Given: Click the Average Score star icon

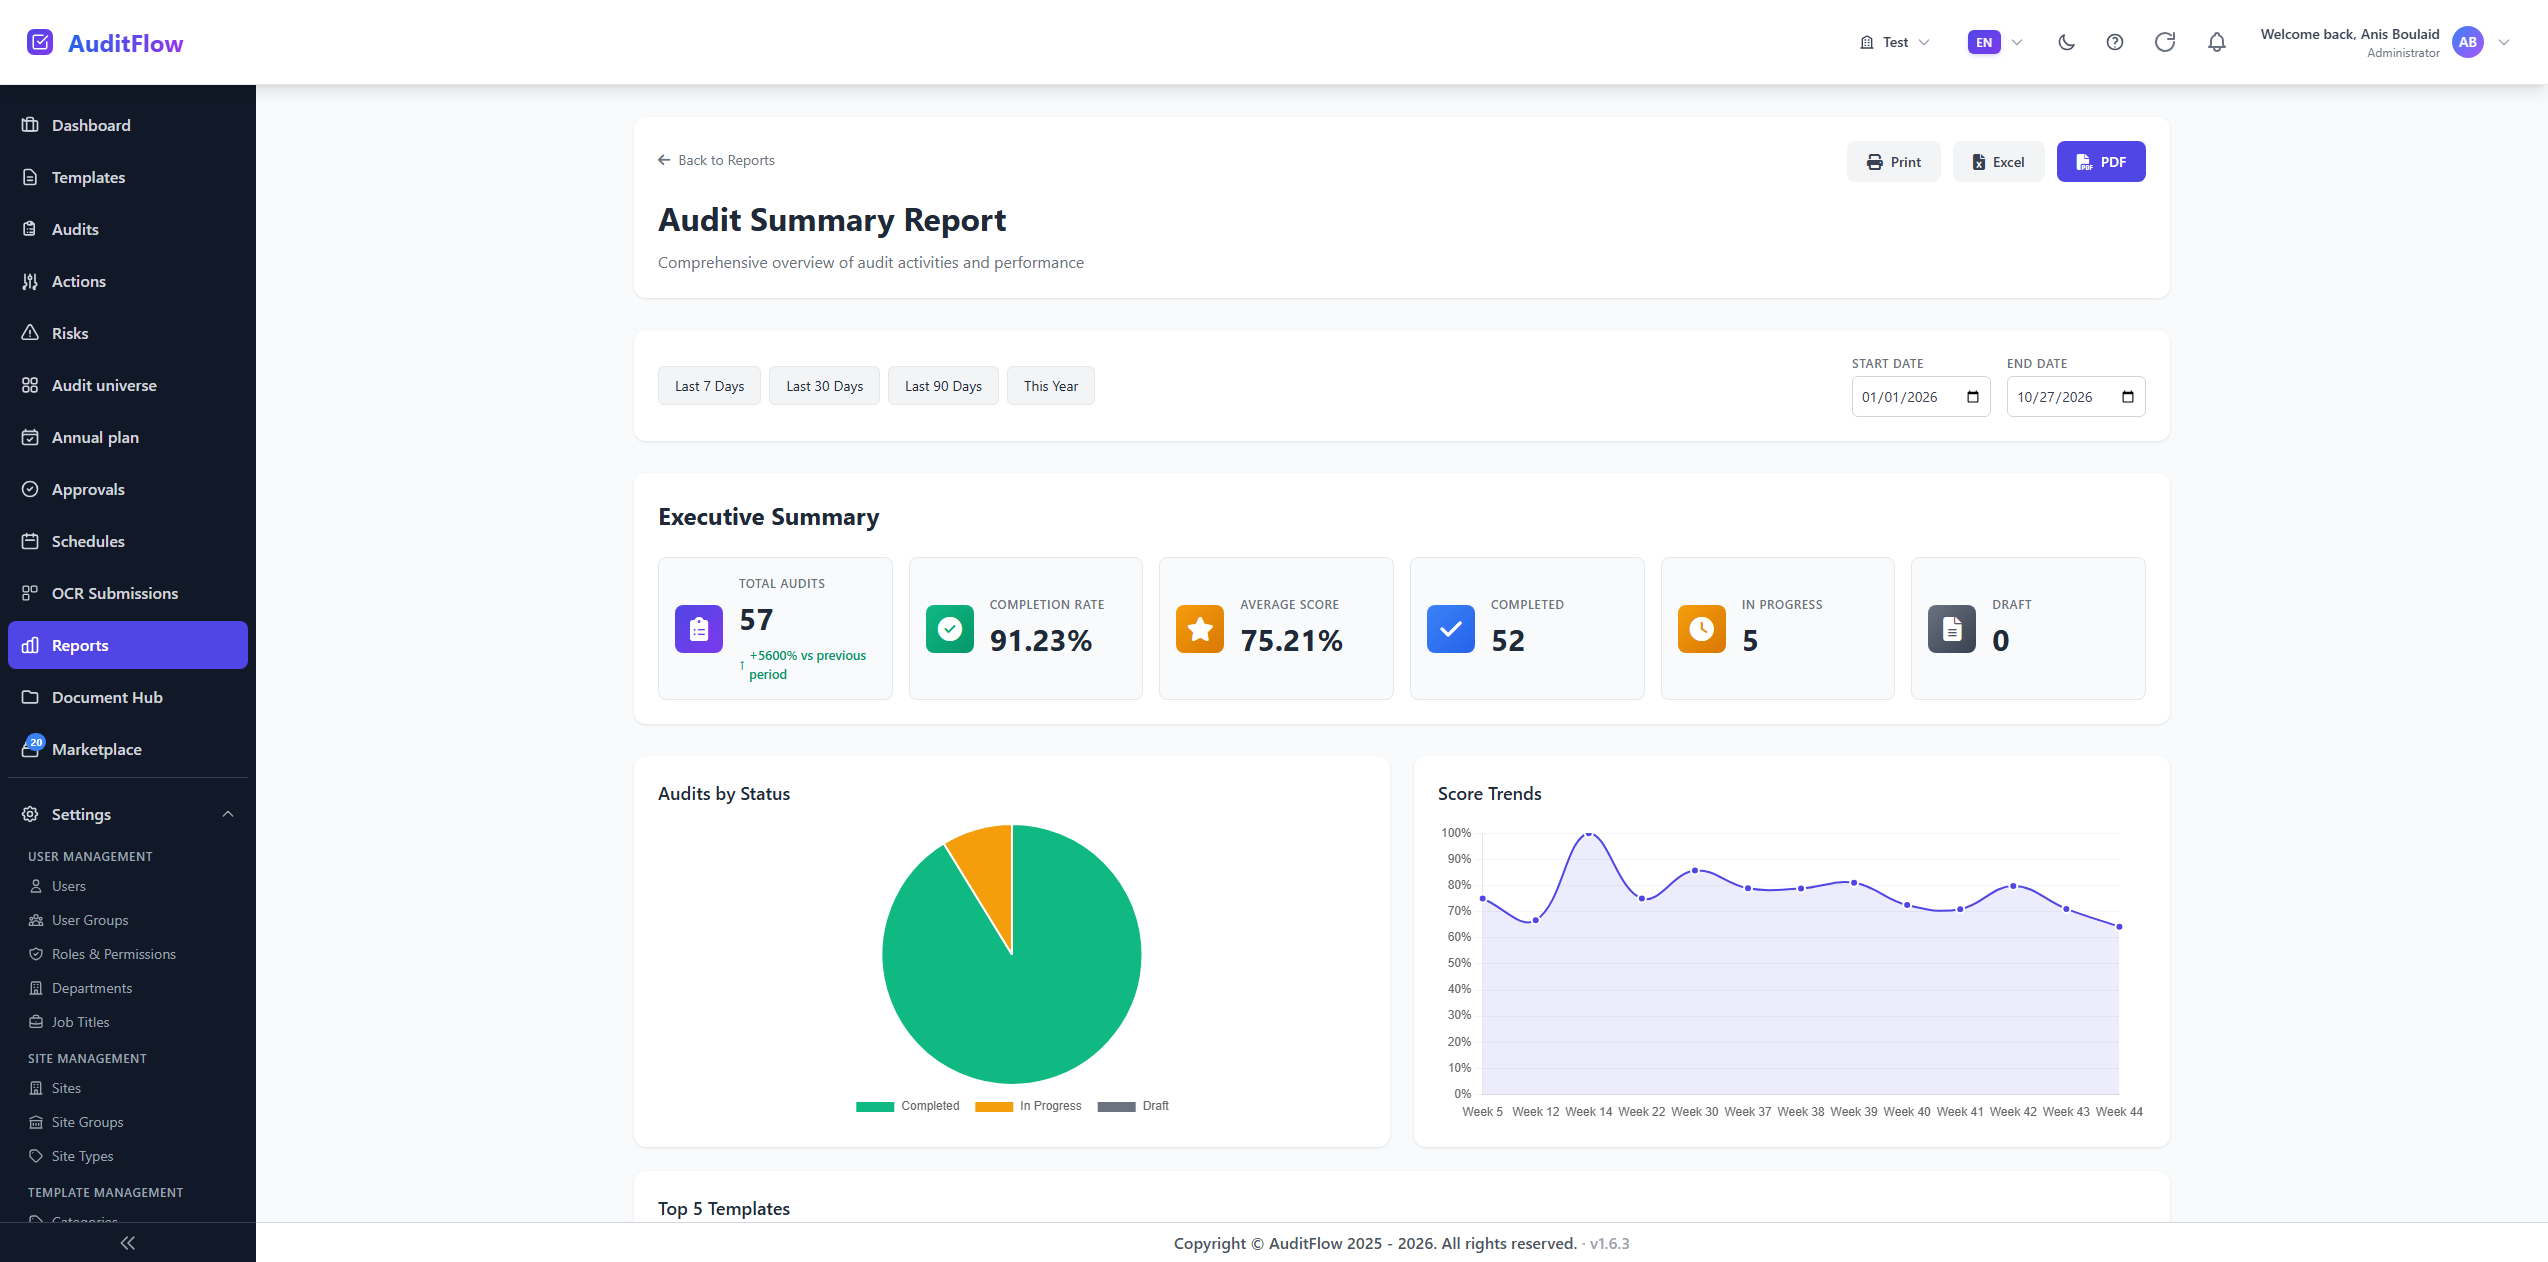Looking at the screenshot, I should click(x=1200, y=629).
